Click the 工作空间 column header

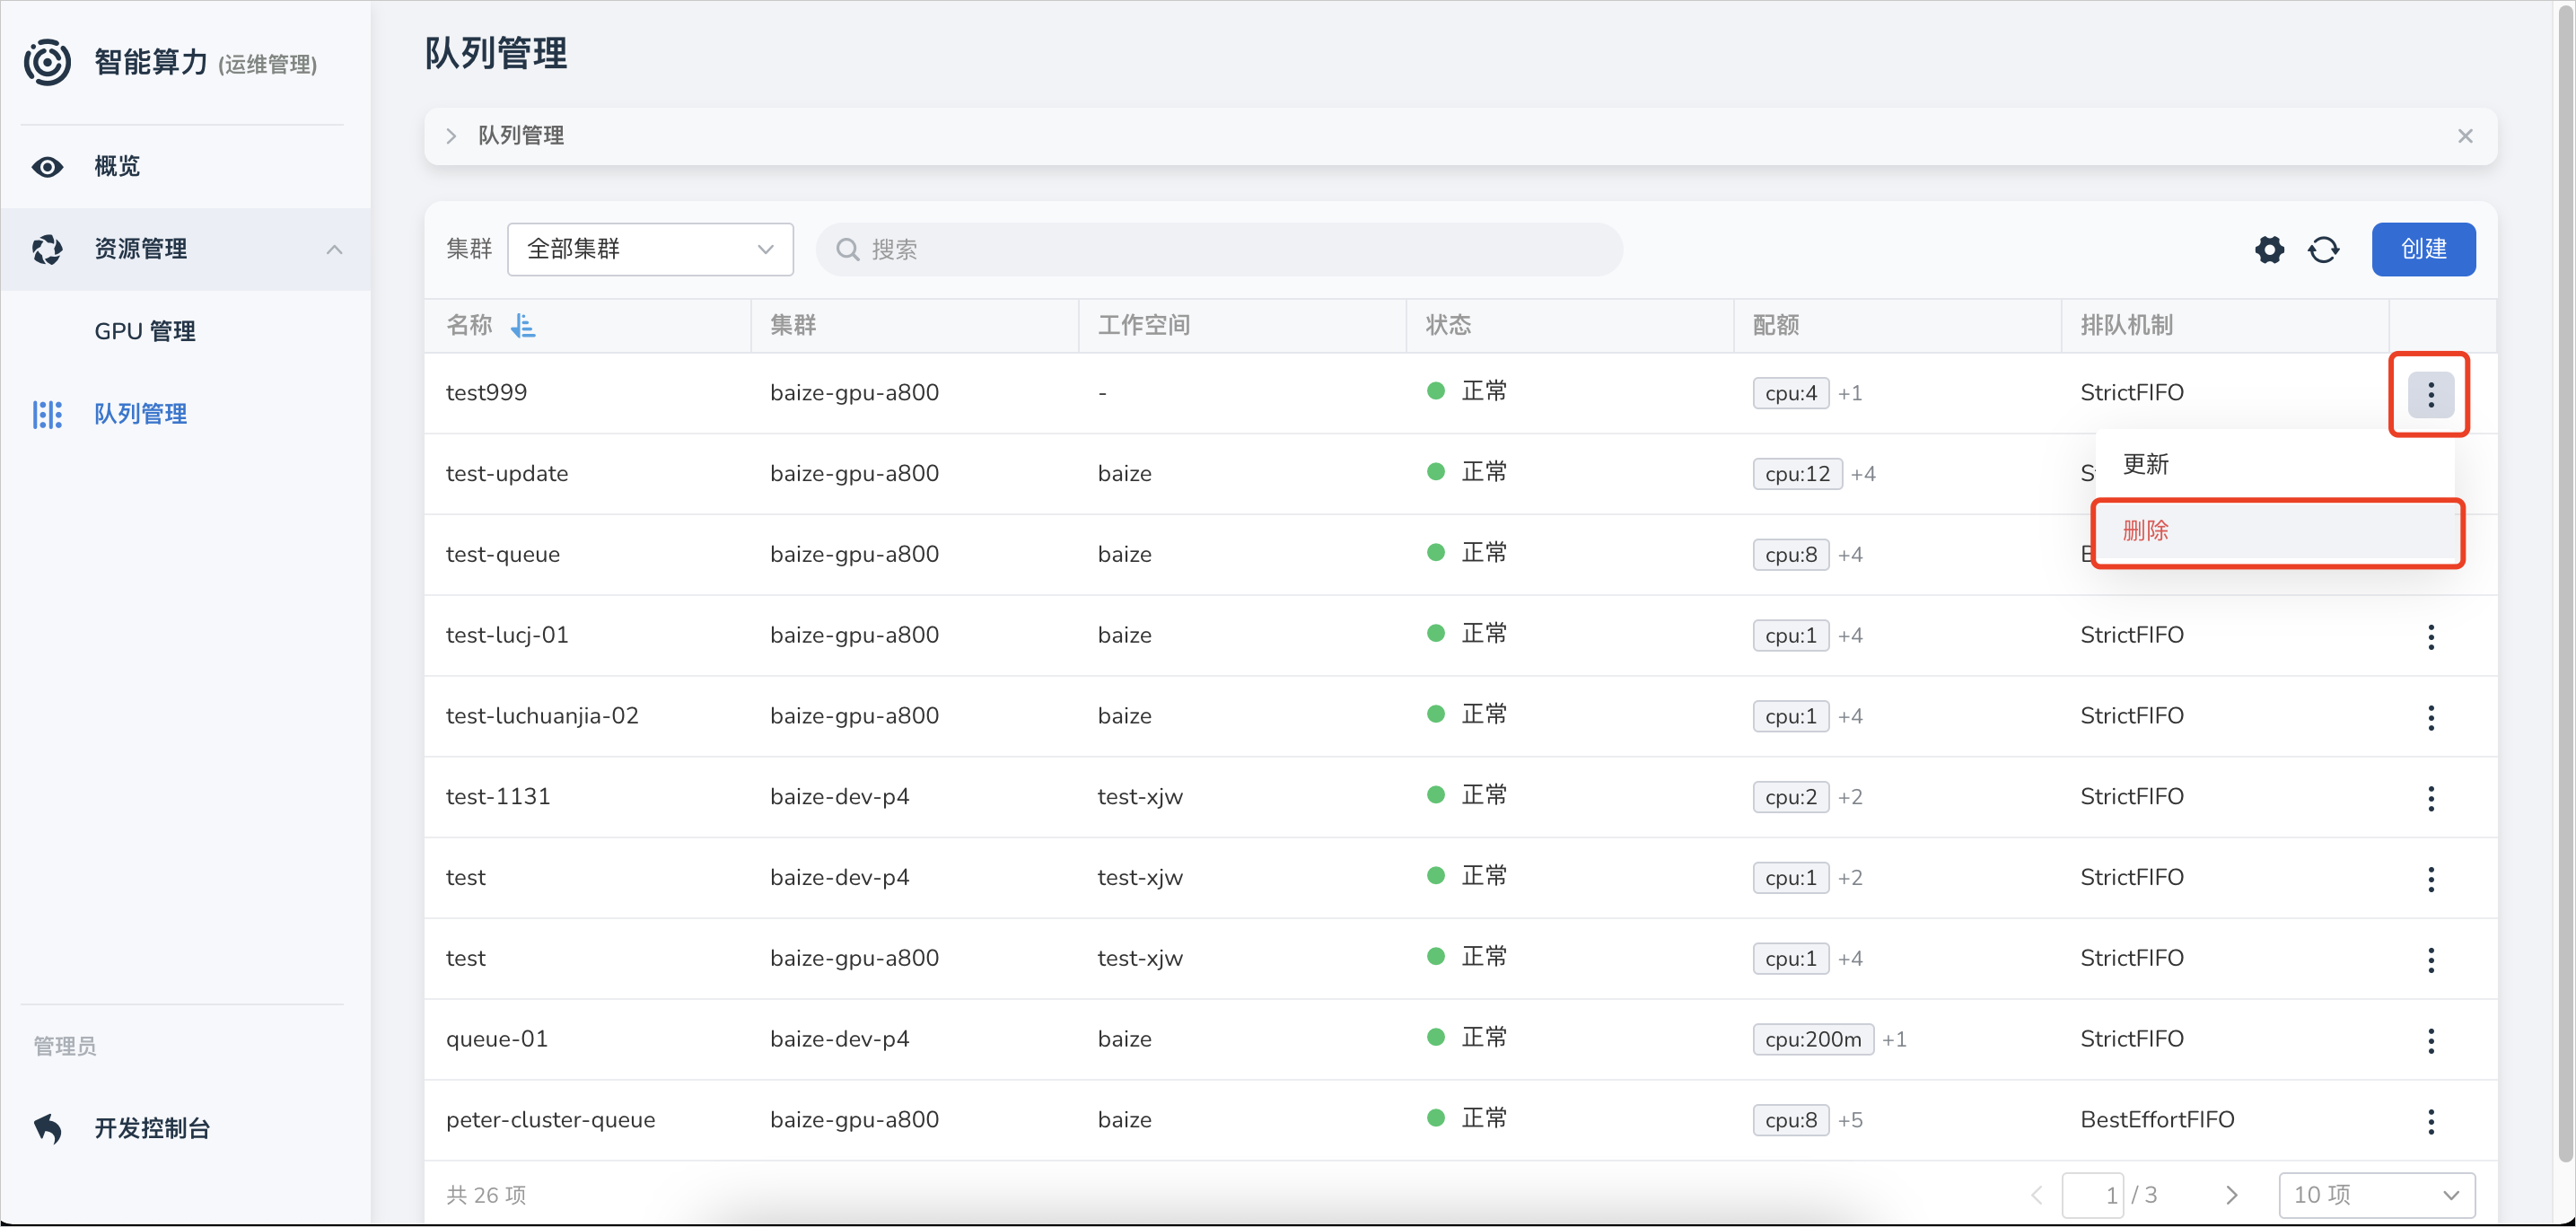(x=1143, y=325)
